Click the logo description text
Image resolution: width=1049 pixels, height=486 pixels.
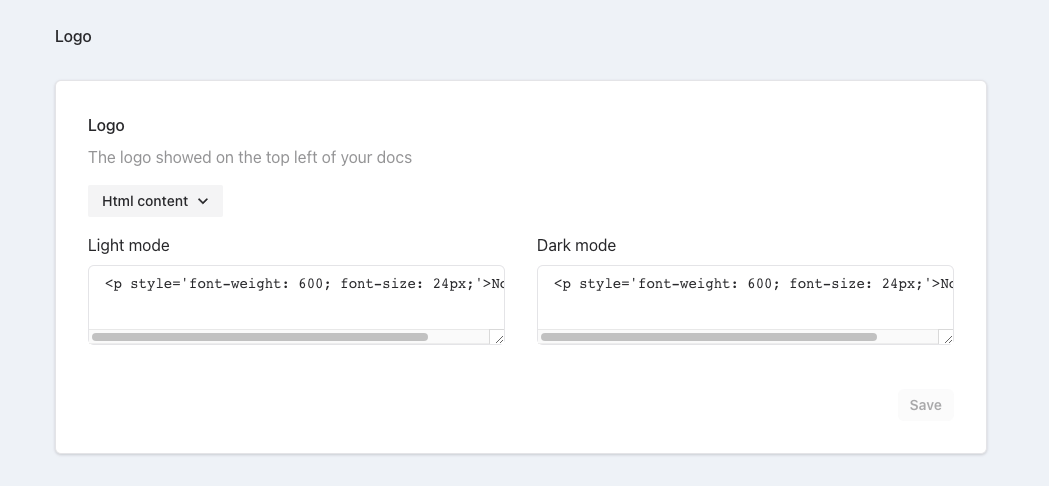pos(250,157)
